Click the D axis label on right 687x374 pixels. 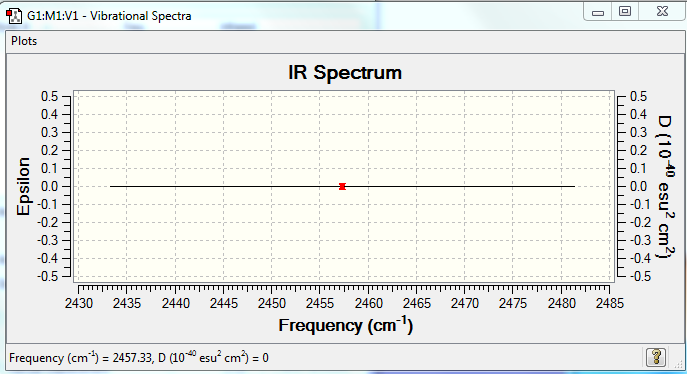(666, 187)
